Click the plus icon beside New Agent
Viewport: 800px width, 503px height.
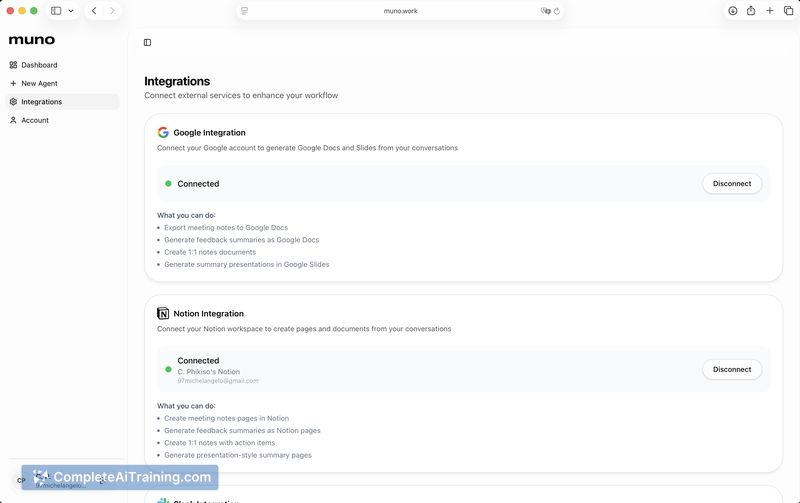click(13, 84)
